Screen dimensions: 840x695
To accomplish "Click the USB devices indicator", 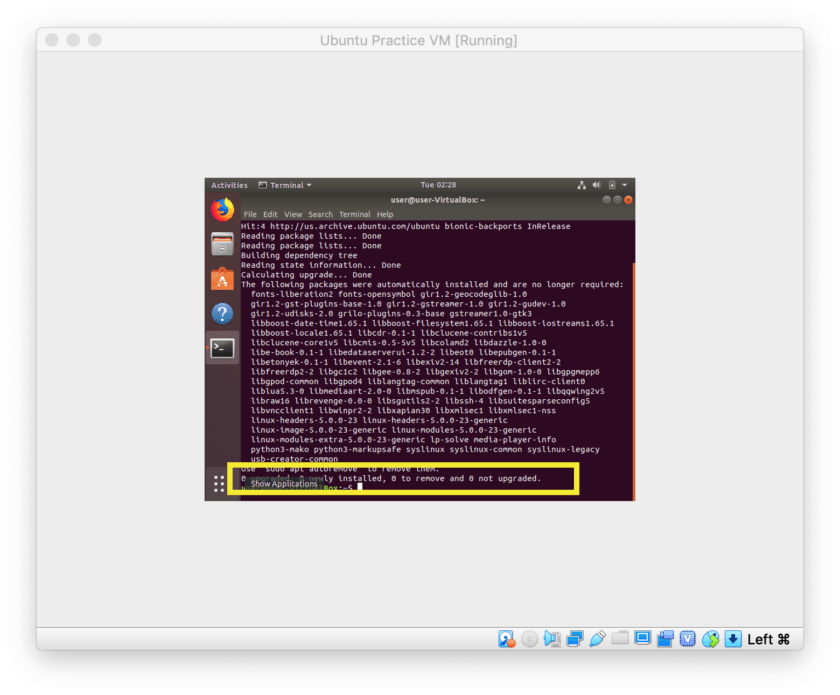I will pyautogui.click(x=597, y=639).
